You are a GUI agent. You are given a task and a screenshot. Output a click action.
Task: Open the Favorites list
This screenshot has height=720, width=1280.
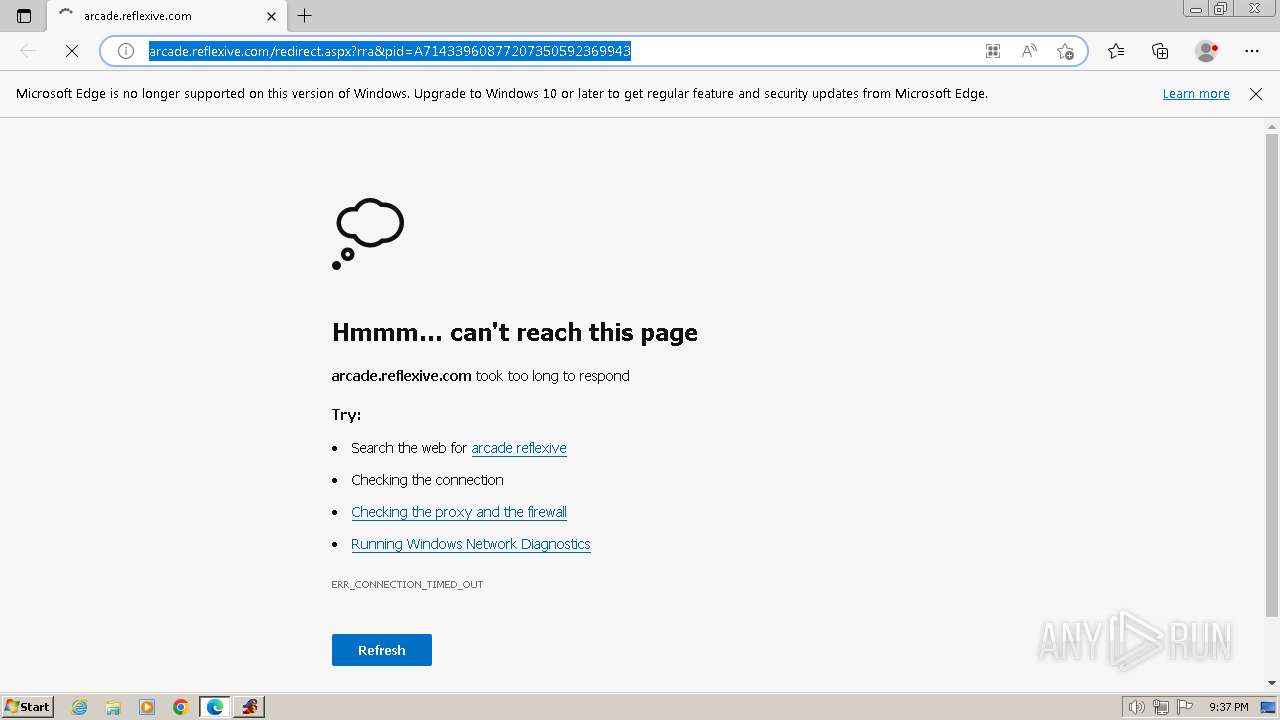point(1116,51)
